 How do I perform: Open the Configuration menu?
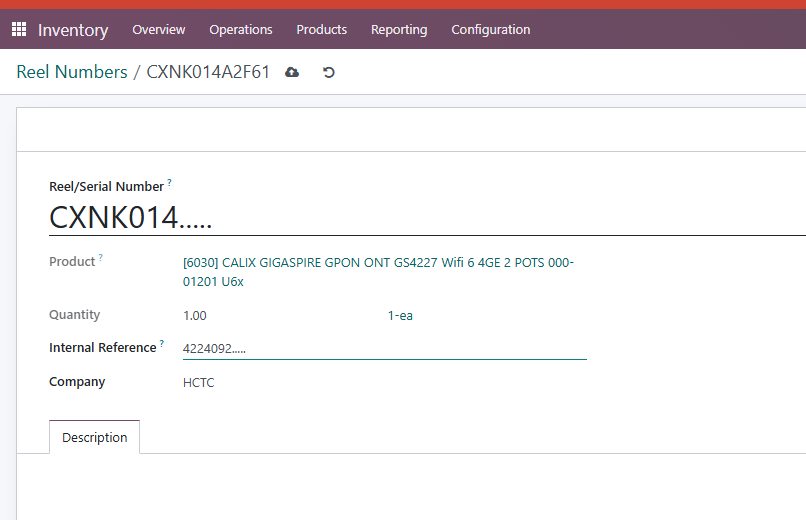(x=491, y=30)
